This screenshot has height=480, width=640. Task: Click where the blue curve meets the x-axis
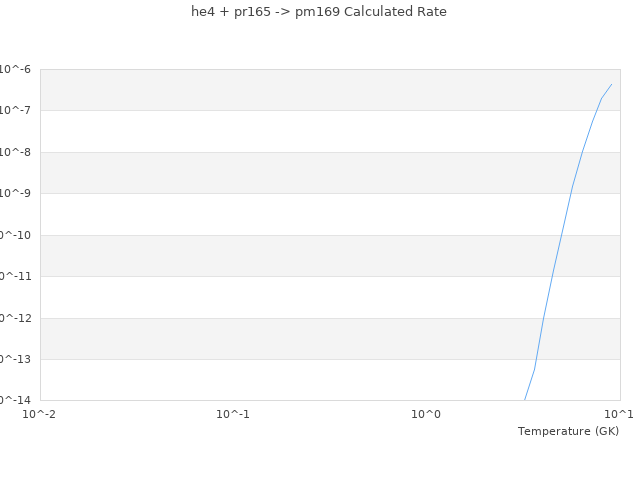pos(525,400)
